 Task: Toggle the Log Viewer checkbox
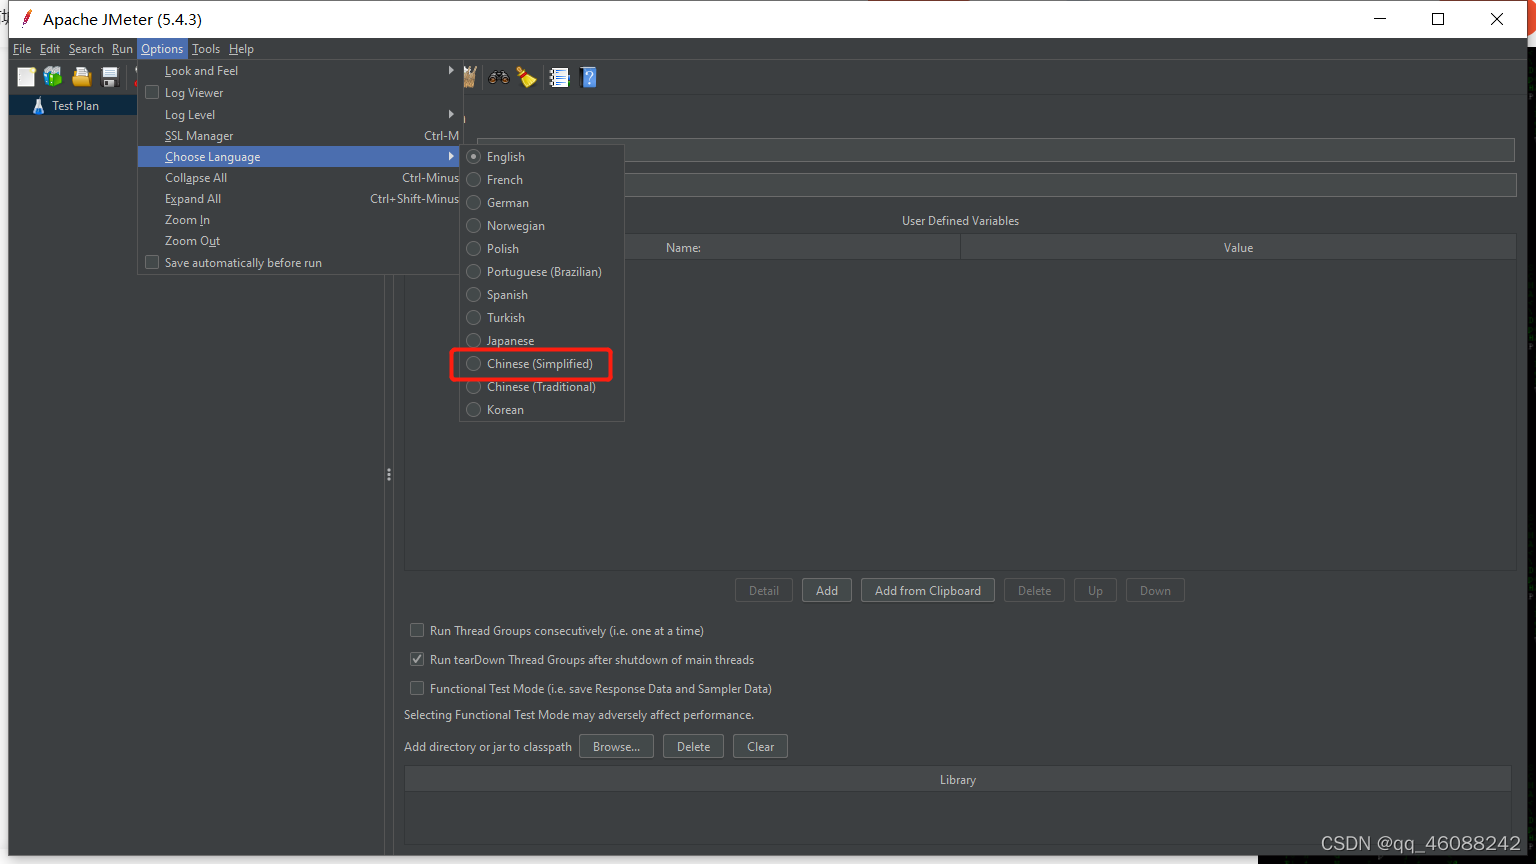pyautogui.click(x=152, y=92)
